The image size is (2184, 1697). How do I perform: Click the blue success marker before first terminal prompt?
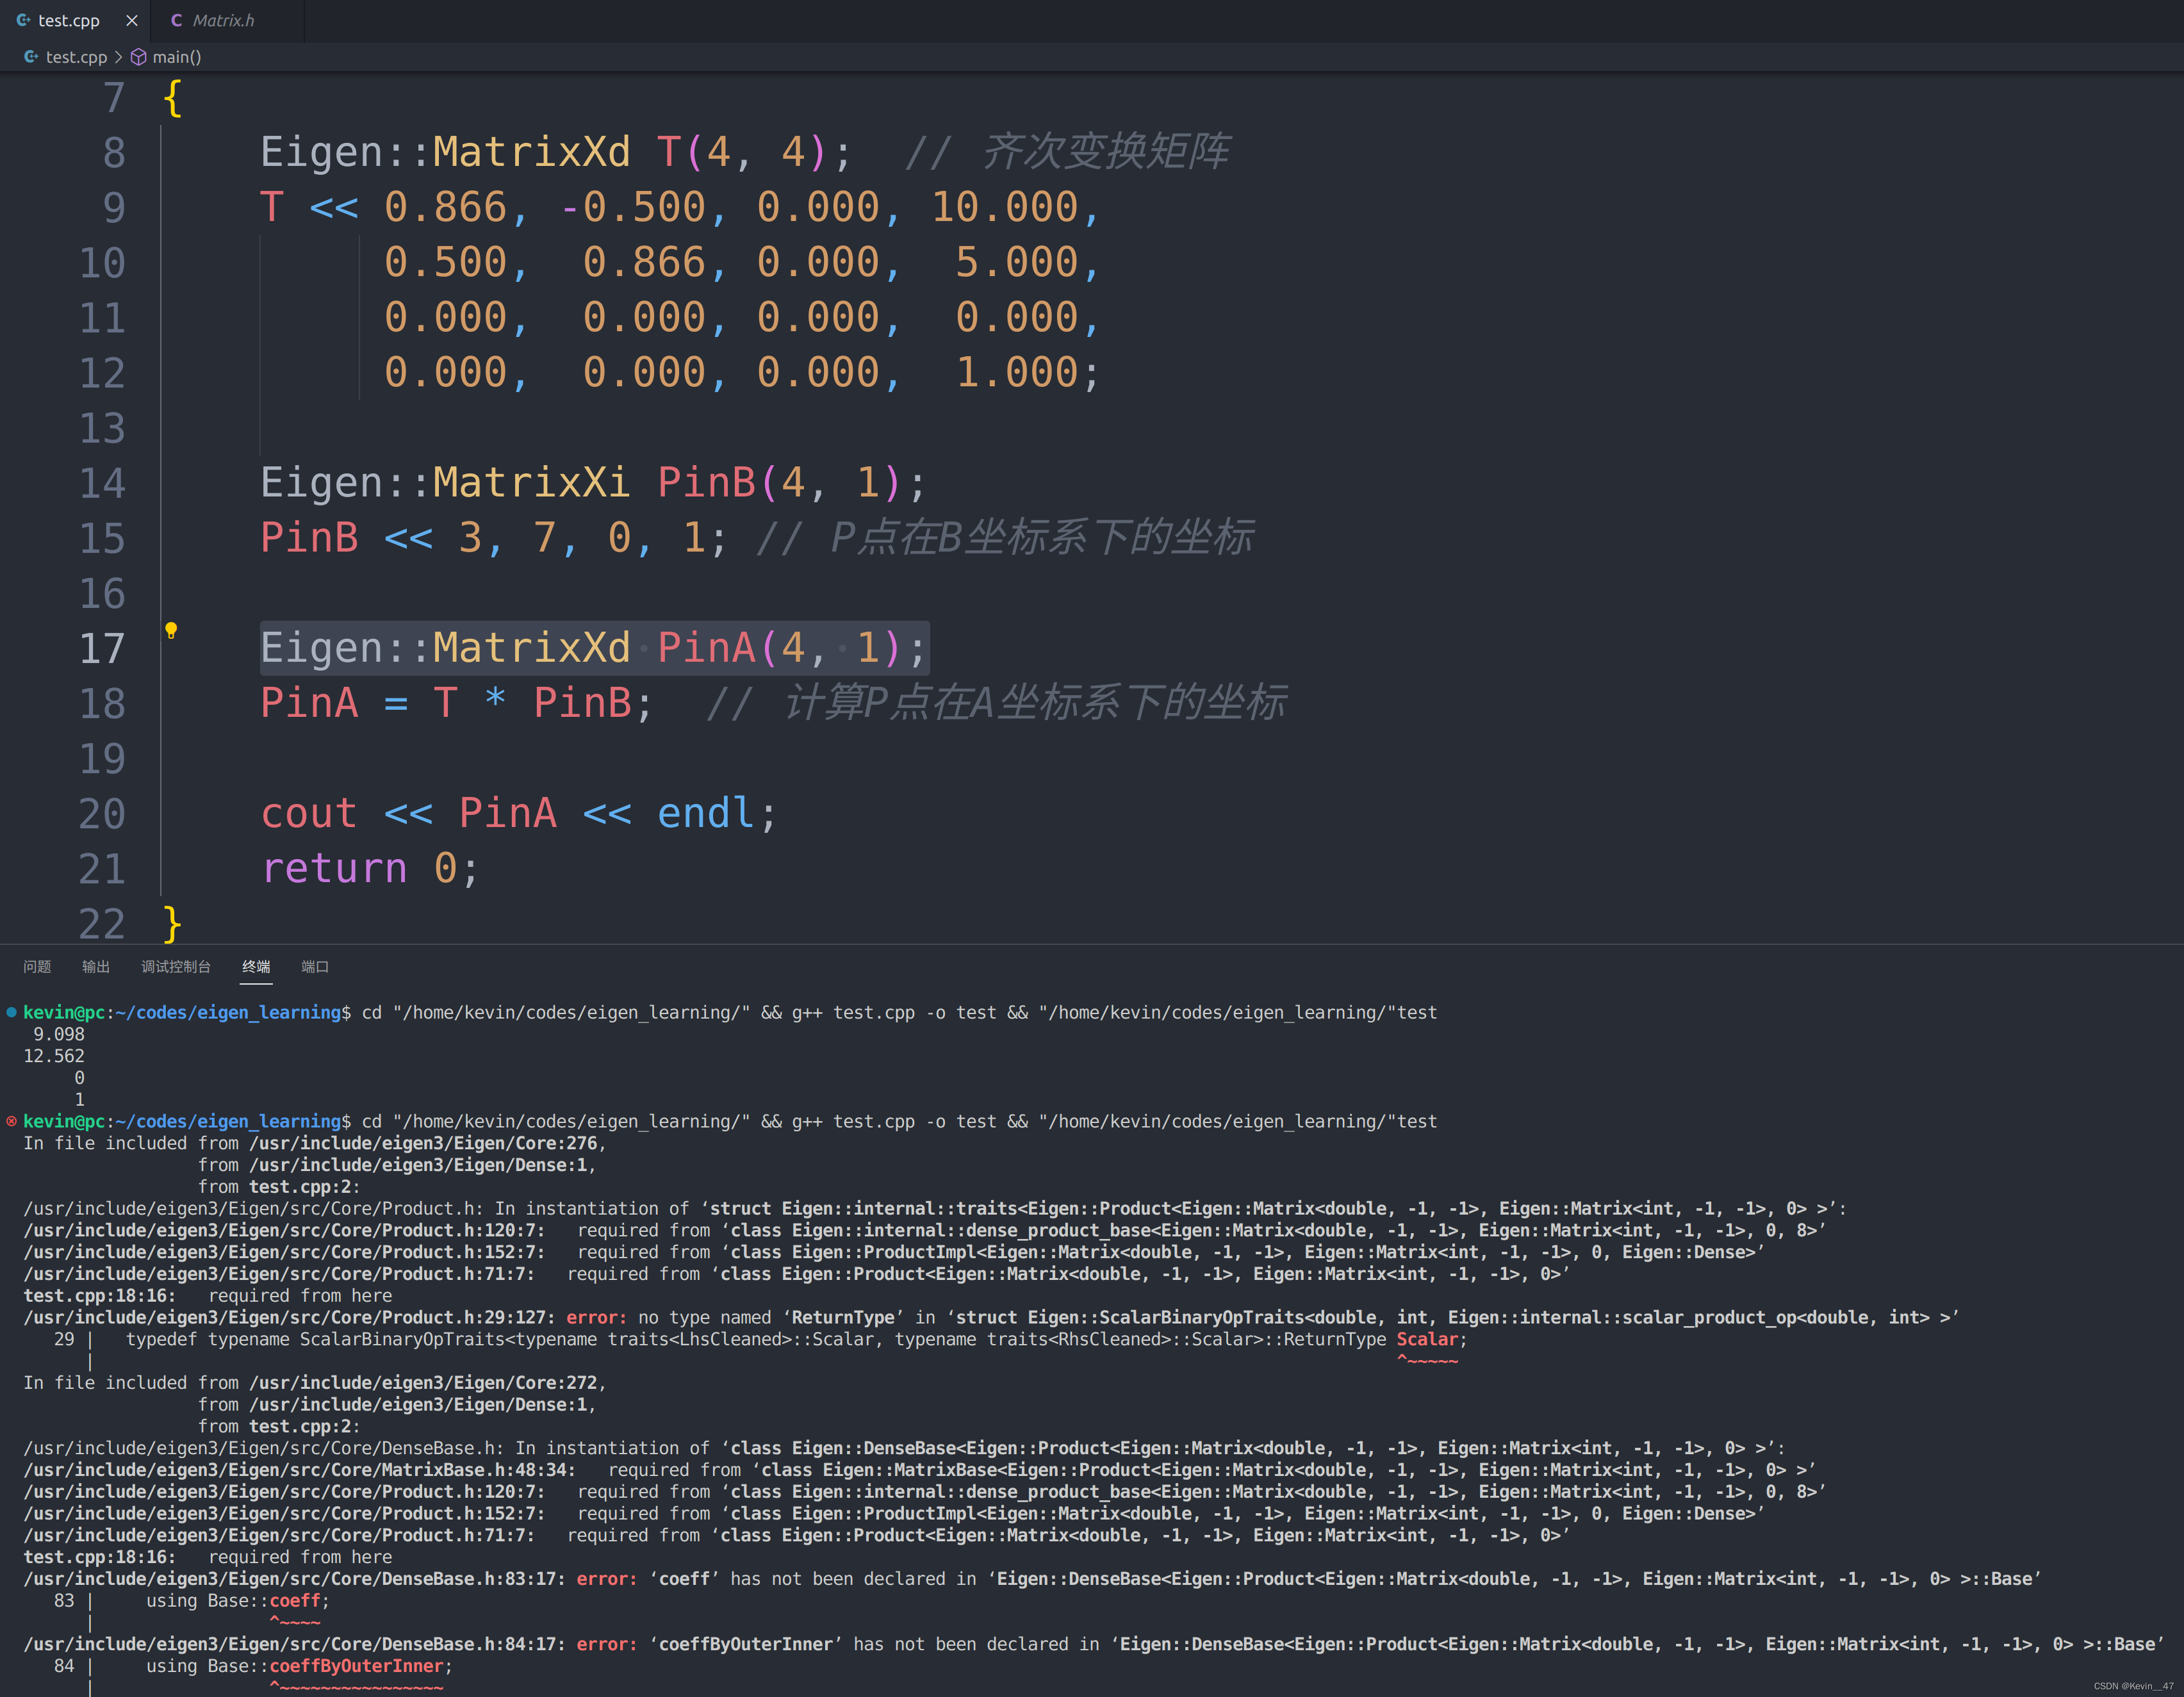11,1012
